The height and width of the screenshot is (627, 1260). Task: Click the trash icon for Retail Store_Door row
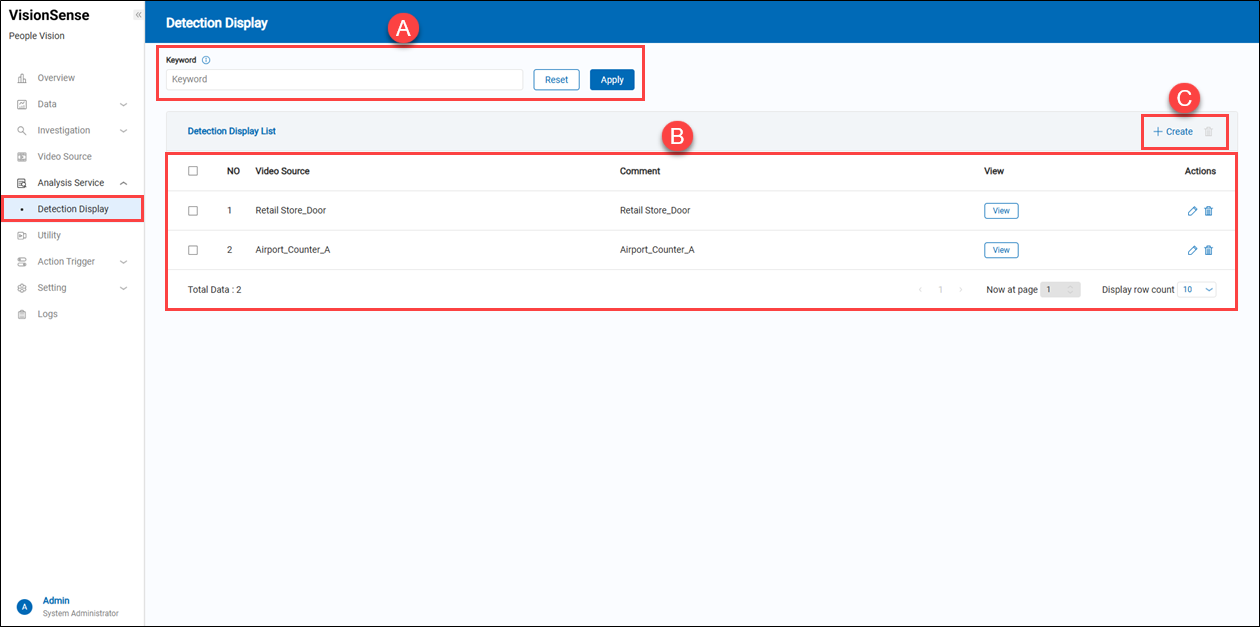coord(1208,211)
